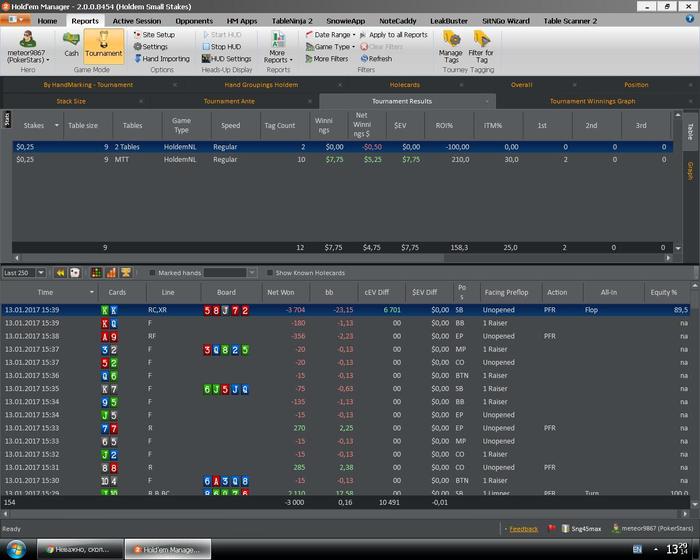Toggle the Marked hands checkbox
Image resolution: width=700 pixels, height=560 pixels.
[x=152, y=272]
